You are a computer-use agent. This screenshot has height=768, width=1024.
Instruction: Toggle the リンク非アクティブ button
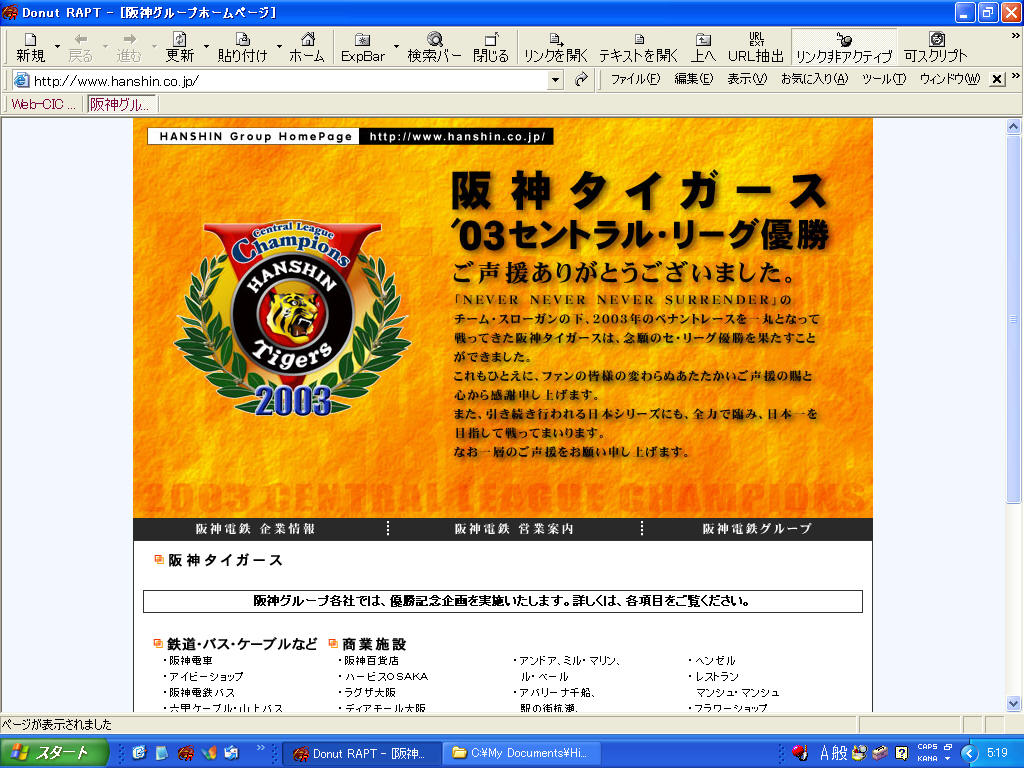click(x=843, y=47)
